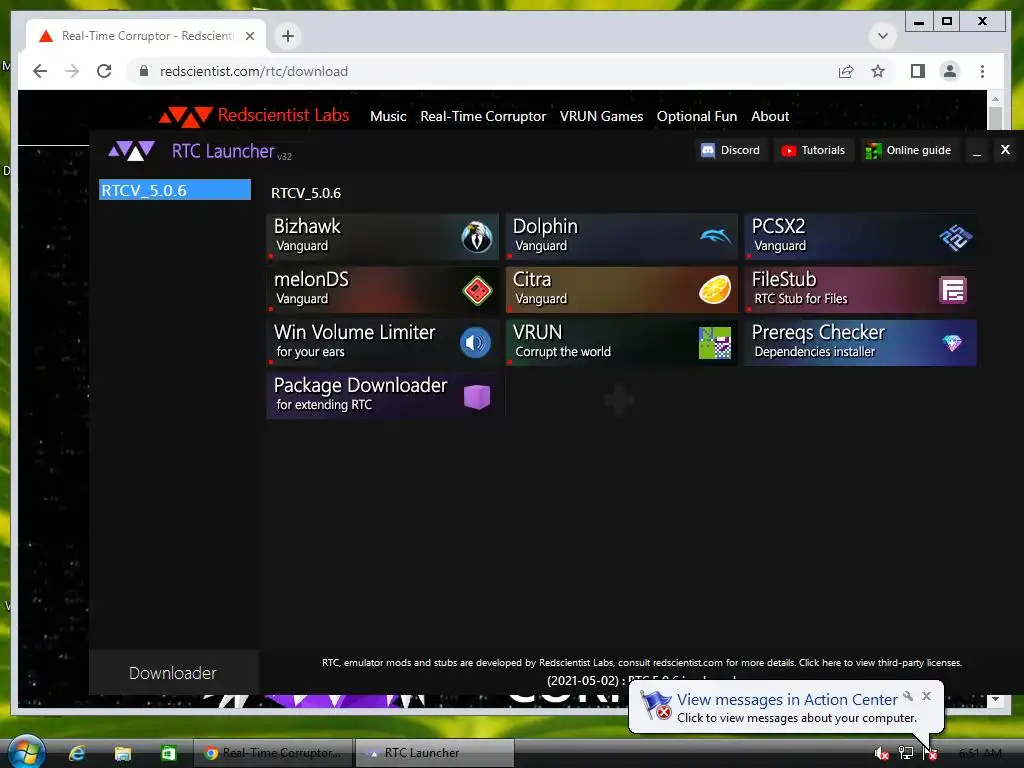
Task: Click the browser Back arrow
Action: pos(40,71)
